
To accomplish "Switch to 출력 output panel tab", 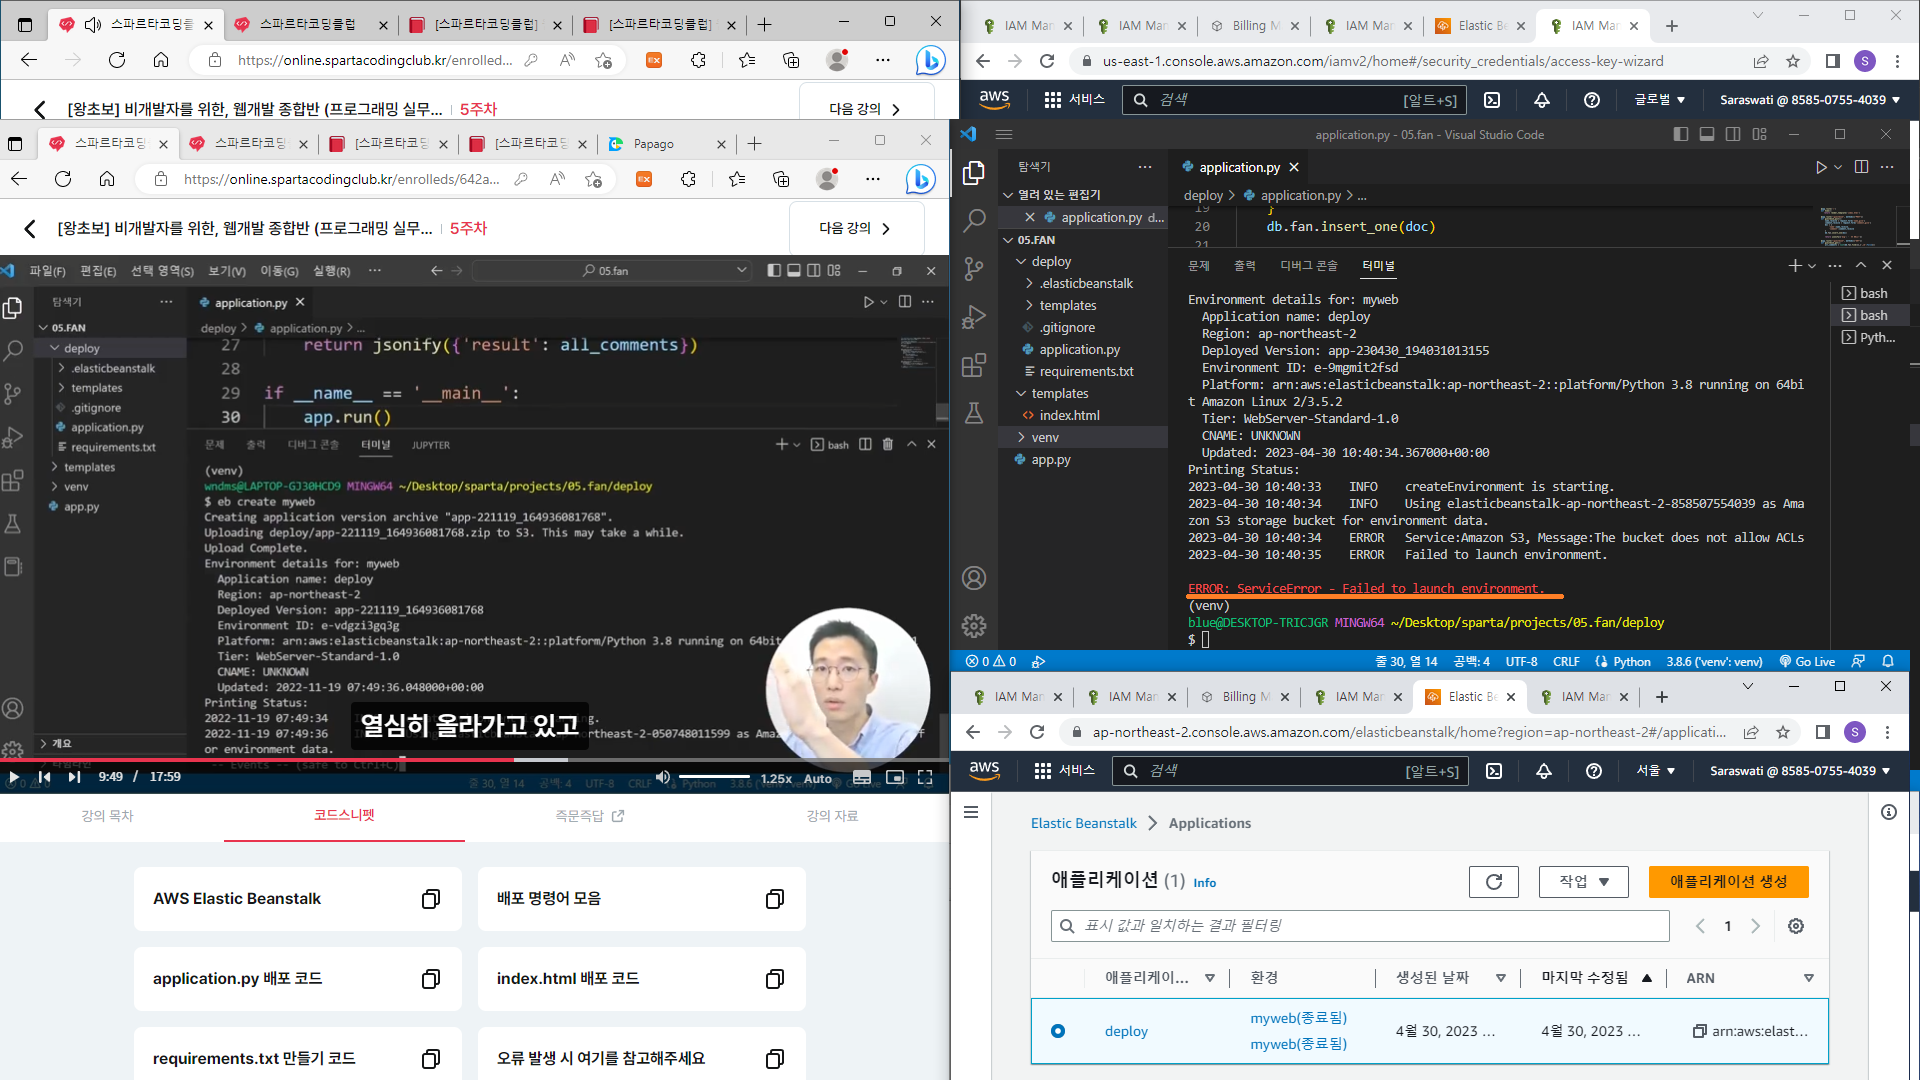I will pos(1244,265).
